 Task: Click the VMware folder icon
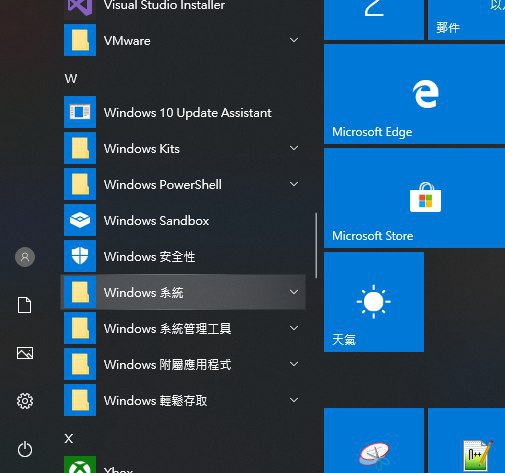(x=80, y=40)
